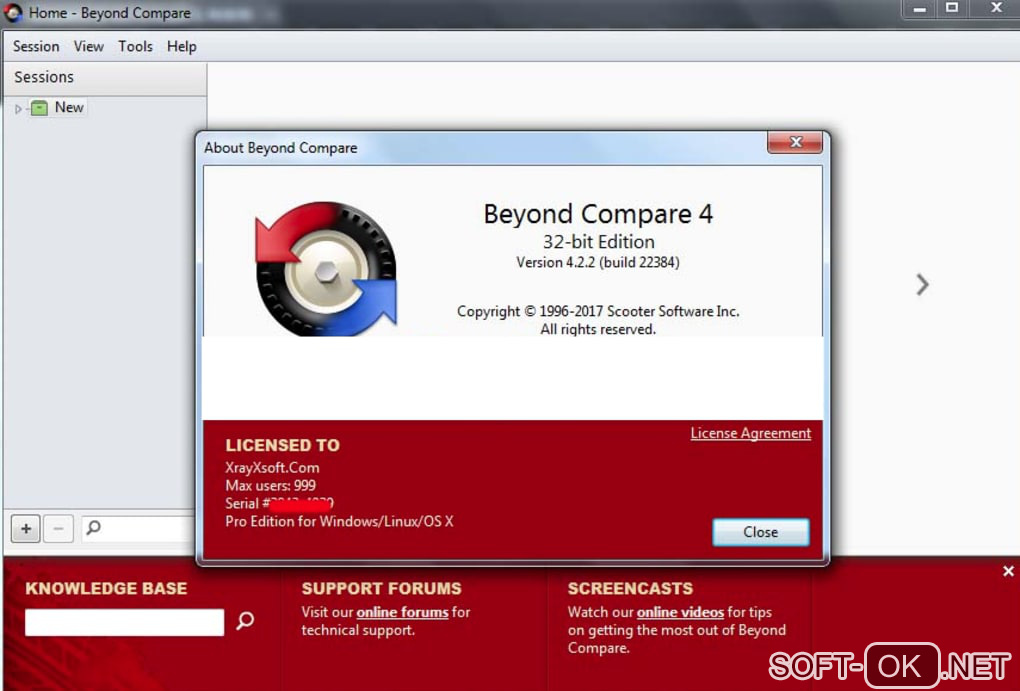1020x691 pixels.
Task: Click the 'Beyond Compare 4' heading
Action: point(598,214)
